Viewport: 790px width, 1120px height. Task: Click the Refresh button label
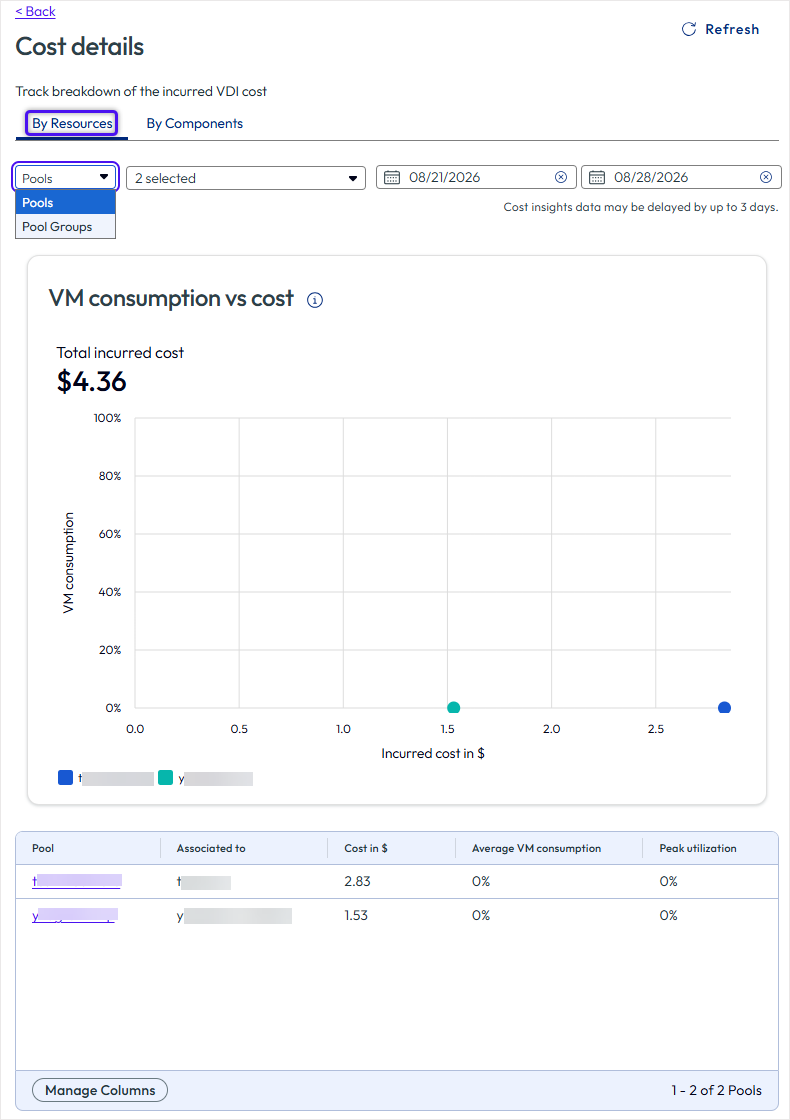pos(732,29)
